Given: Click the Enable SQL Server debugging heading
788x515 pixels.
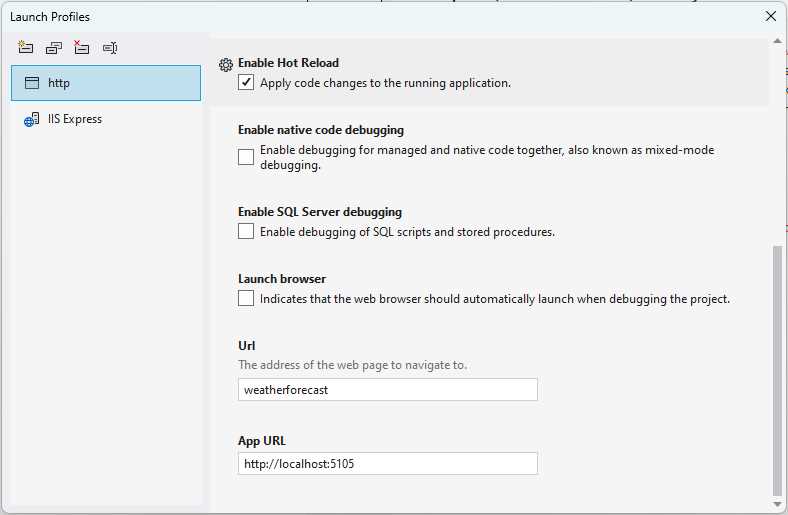Looking at the screenshot, I should click(x=320, y=212).
